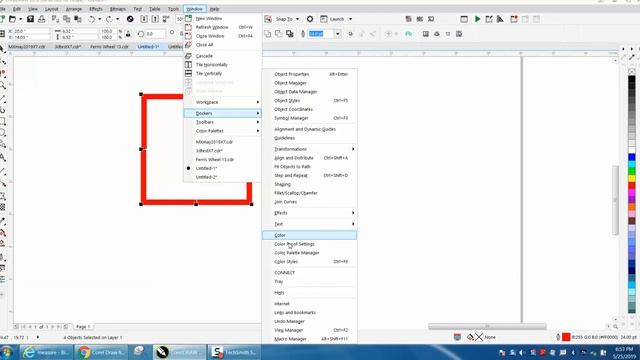This screenshot has width=640, height=360.
Task: Open the Bitmaps menu
Action: (118, 9)
